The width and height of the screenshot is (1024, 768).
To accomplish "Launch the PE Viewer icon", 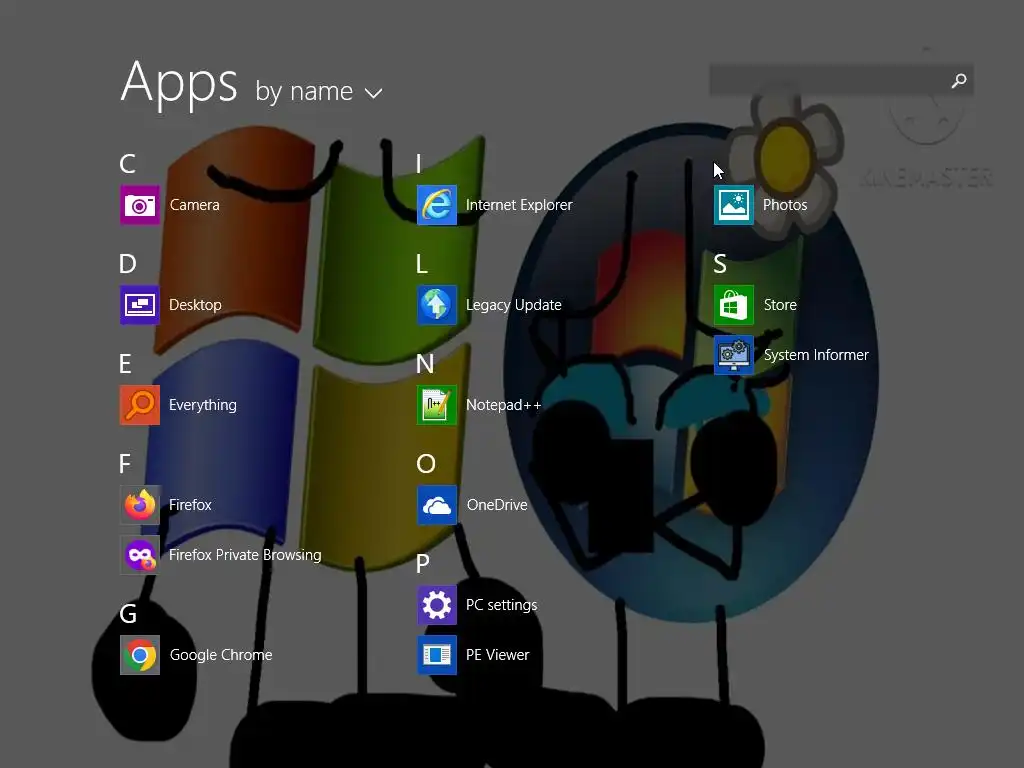I will [x=437, y=655].
